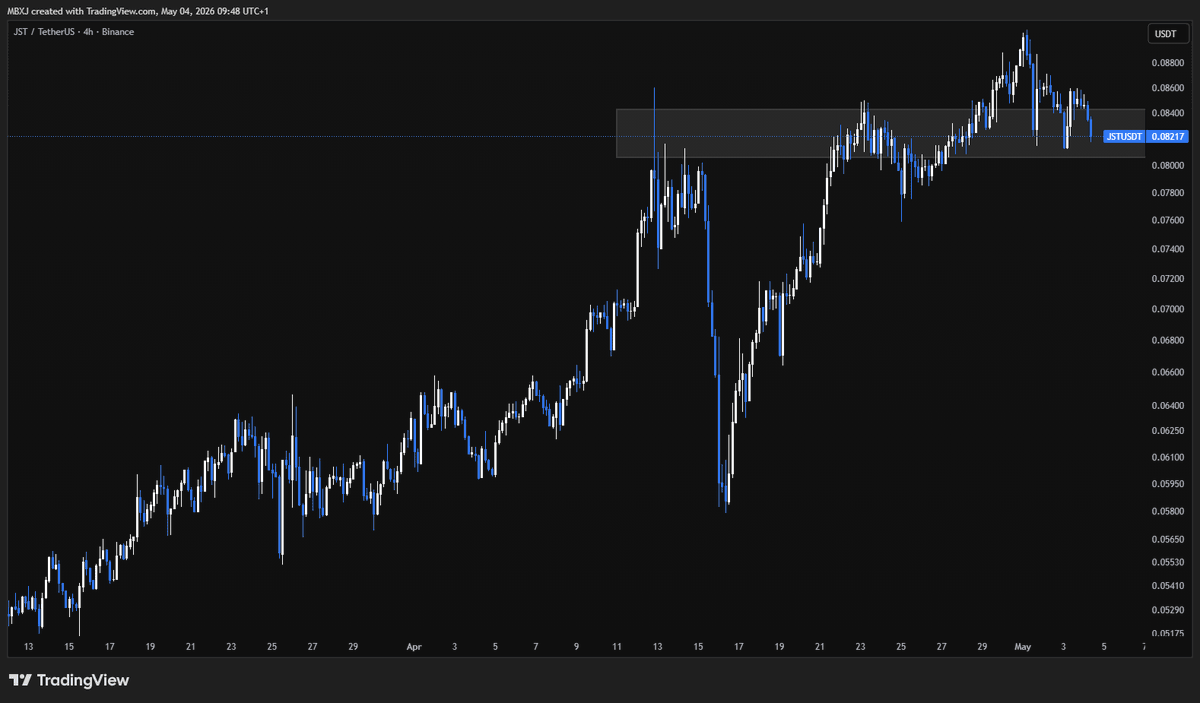Click the 9 date label on time axis
Viewport: 1200px width, 703px height.
pos(577,647)
